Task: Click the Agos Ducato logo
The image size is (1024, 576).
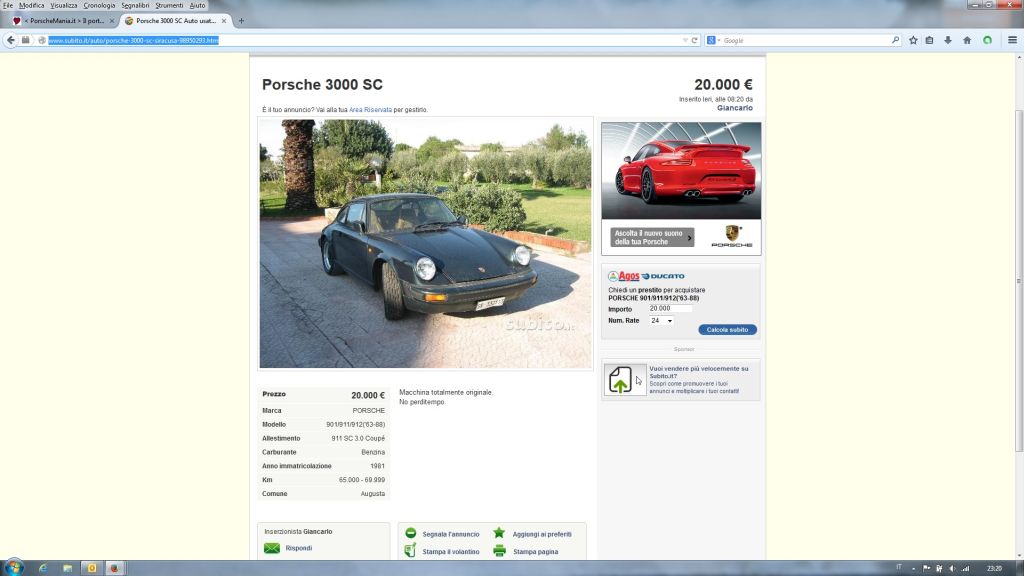Action: 646,276
